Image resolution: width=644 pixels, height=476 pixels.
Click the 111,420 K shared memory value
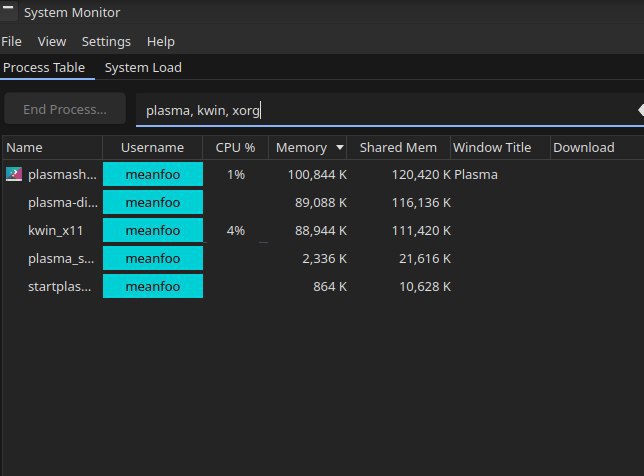coord(421,230)
